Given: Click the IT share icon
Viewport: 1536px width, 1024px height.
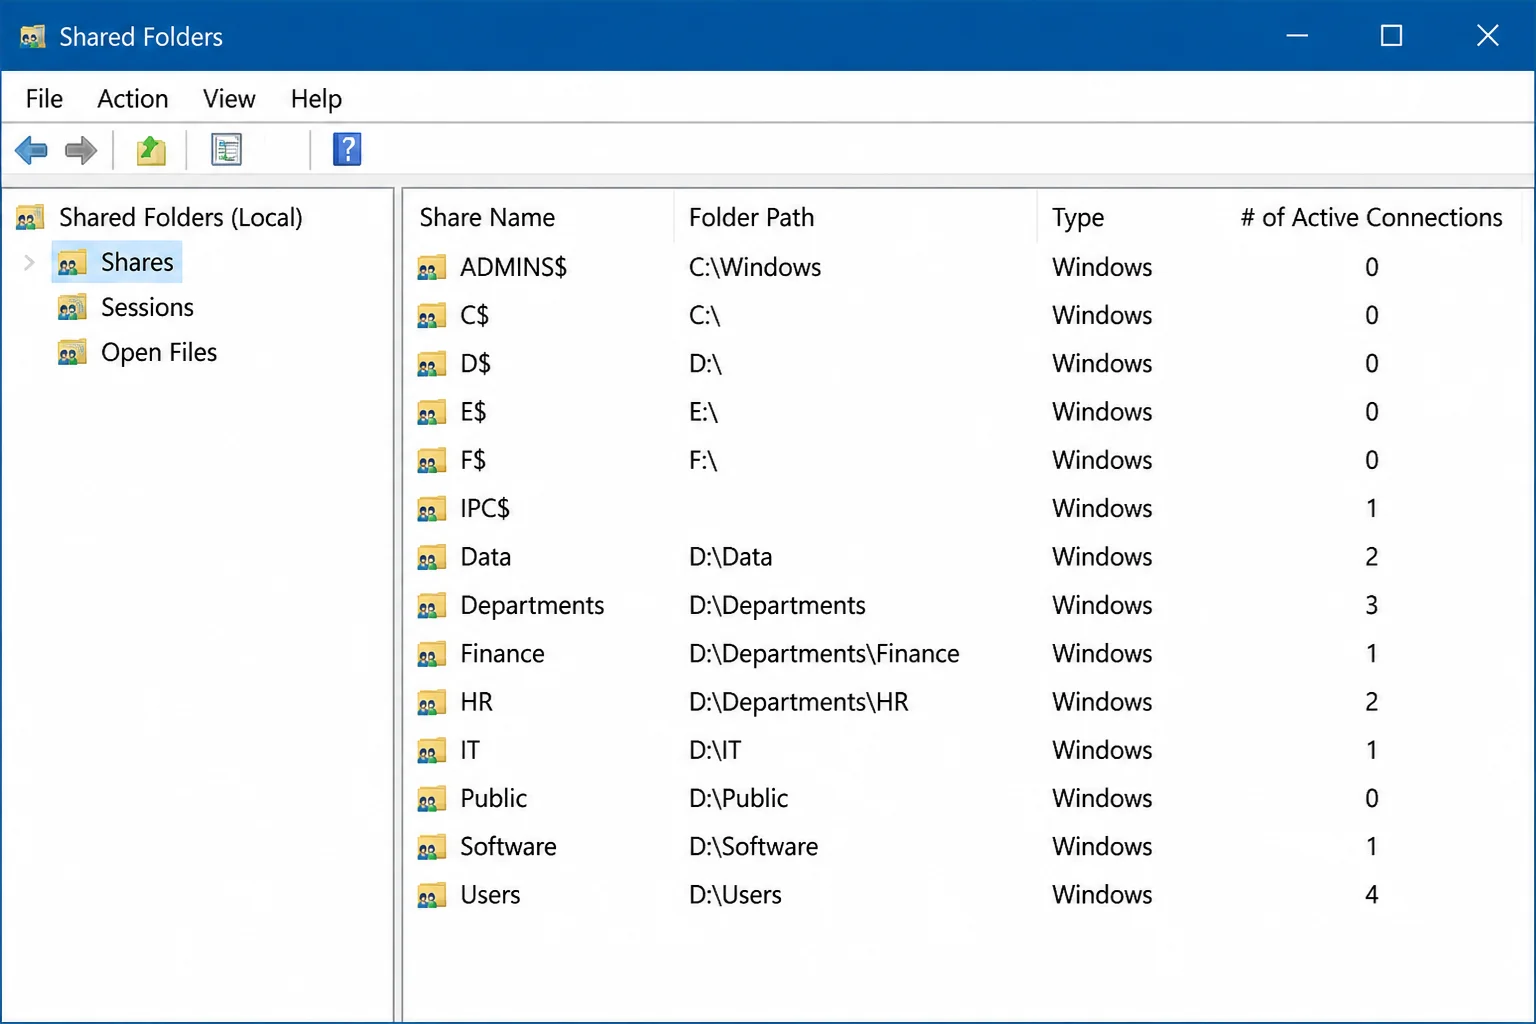Looking at the screenshot, I should point(431,751).
